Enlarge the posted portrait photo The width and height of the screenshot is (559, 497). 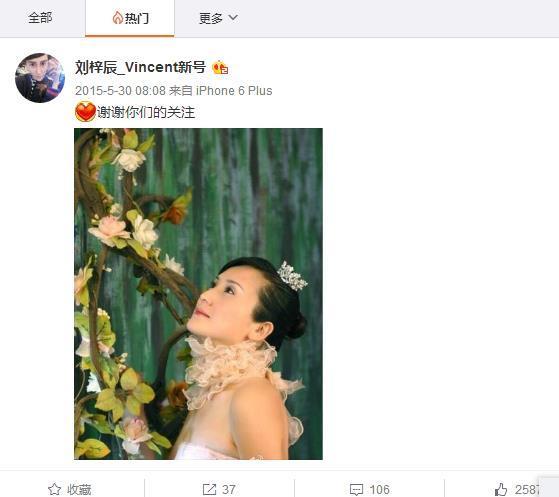pos(198,294)
